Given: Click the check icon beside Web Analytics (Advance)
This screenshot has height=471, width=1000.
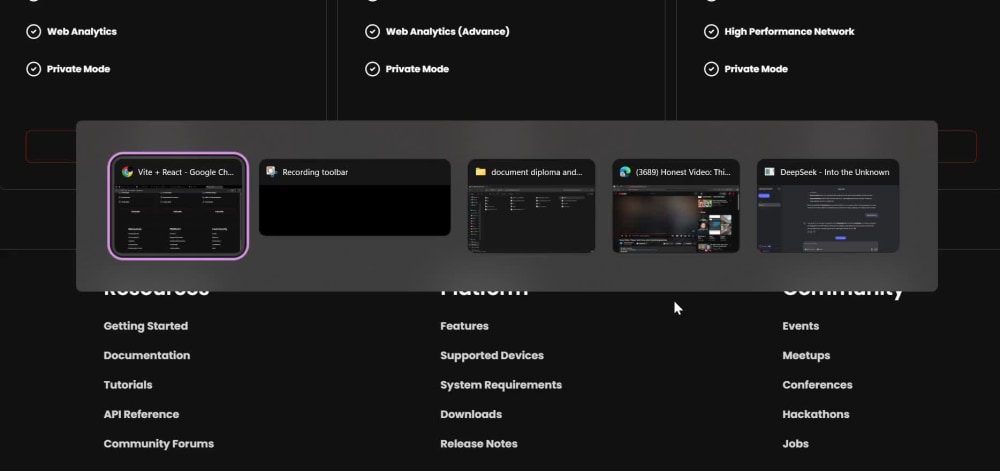Looking at the screenshot, I should pyautogui.click(x=372, y=31).
